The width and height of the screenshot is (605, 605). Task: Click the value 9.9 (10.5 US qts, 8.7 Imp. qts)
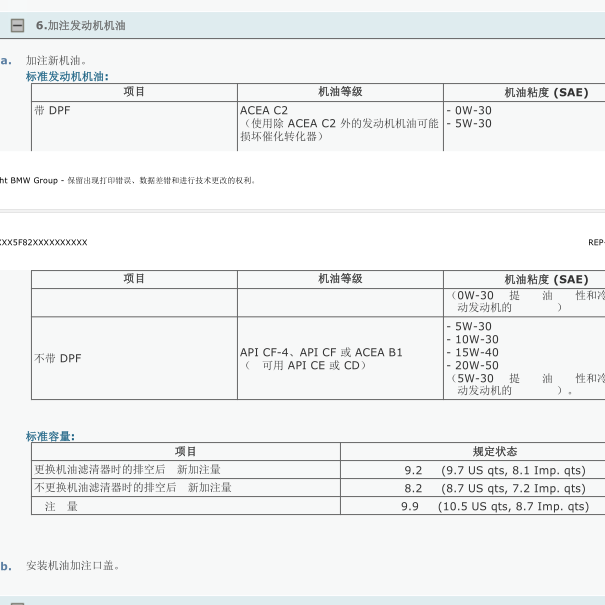495,506
